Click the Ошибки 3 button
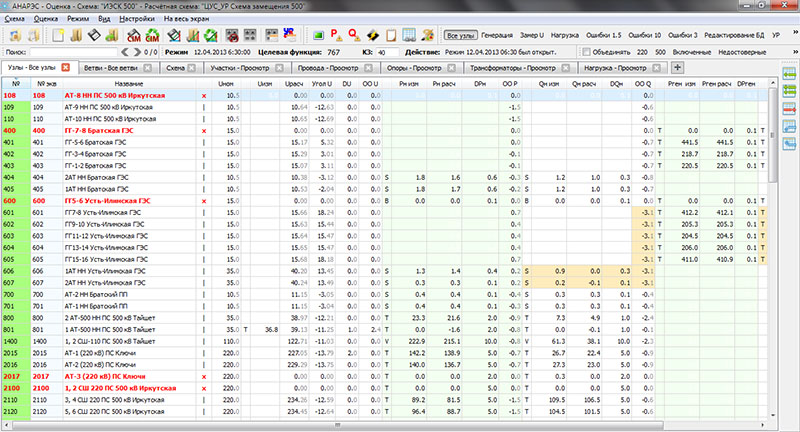The width and height of the screenshot is (800, 432). [x=683, y=35]
